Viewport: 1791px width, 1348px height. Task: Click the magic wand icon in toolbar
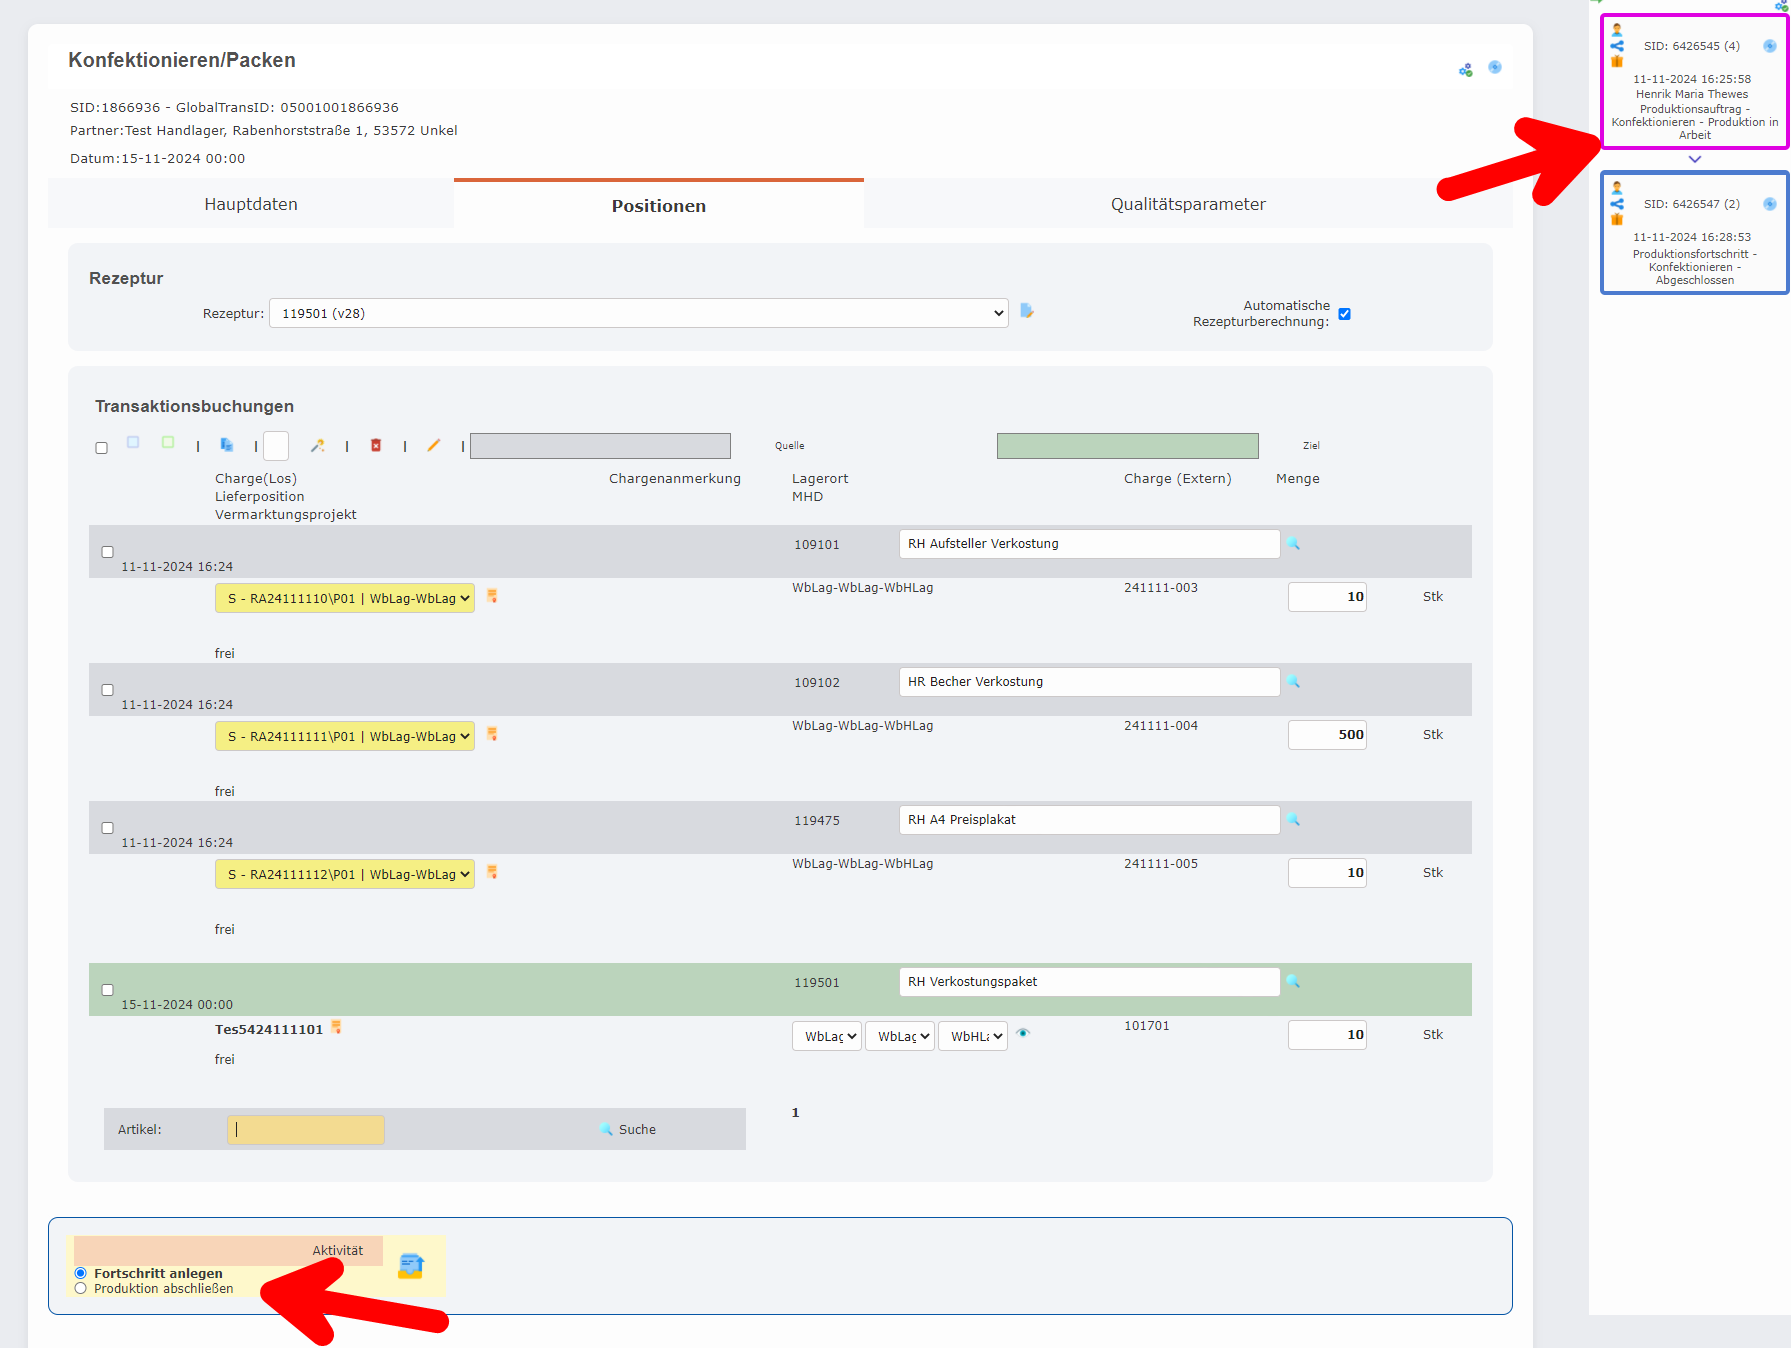tap(317, 445)
